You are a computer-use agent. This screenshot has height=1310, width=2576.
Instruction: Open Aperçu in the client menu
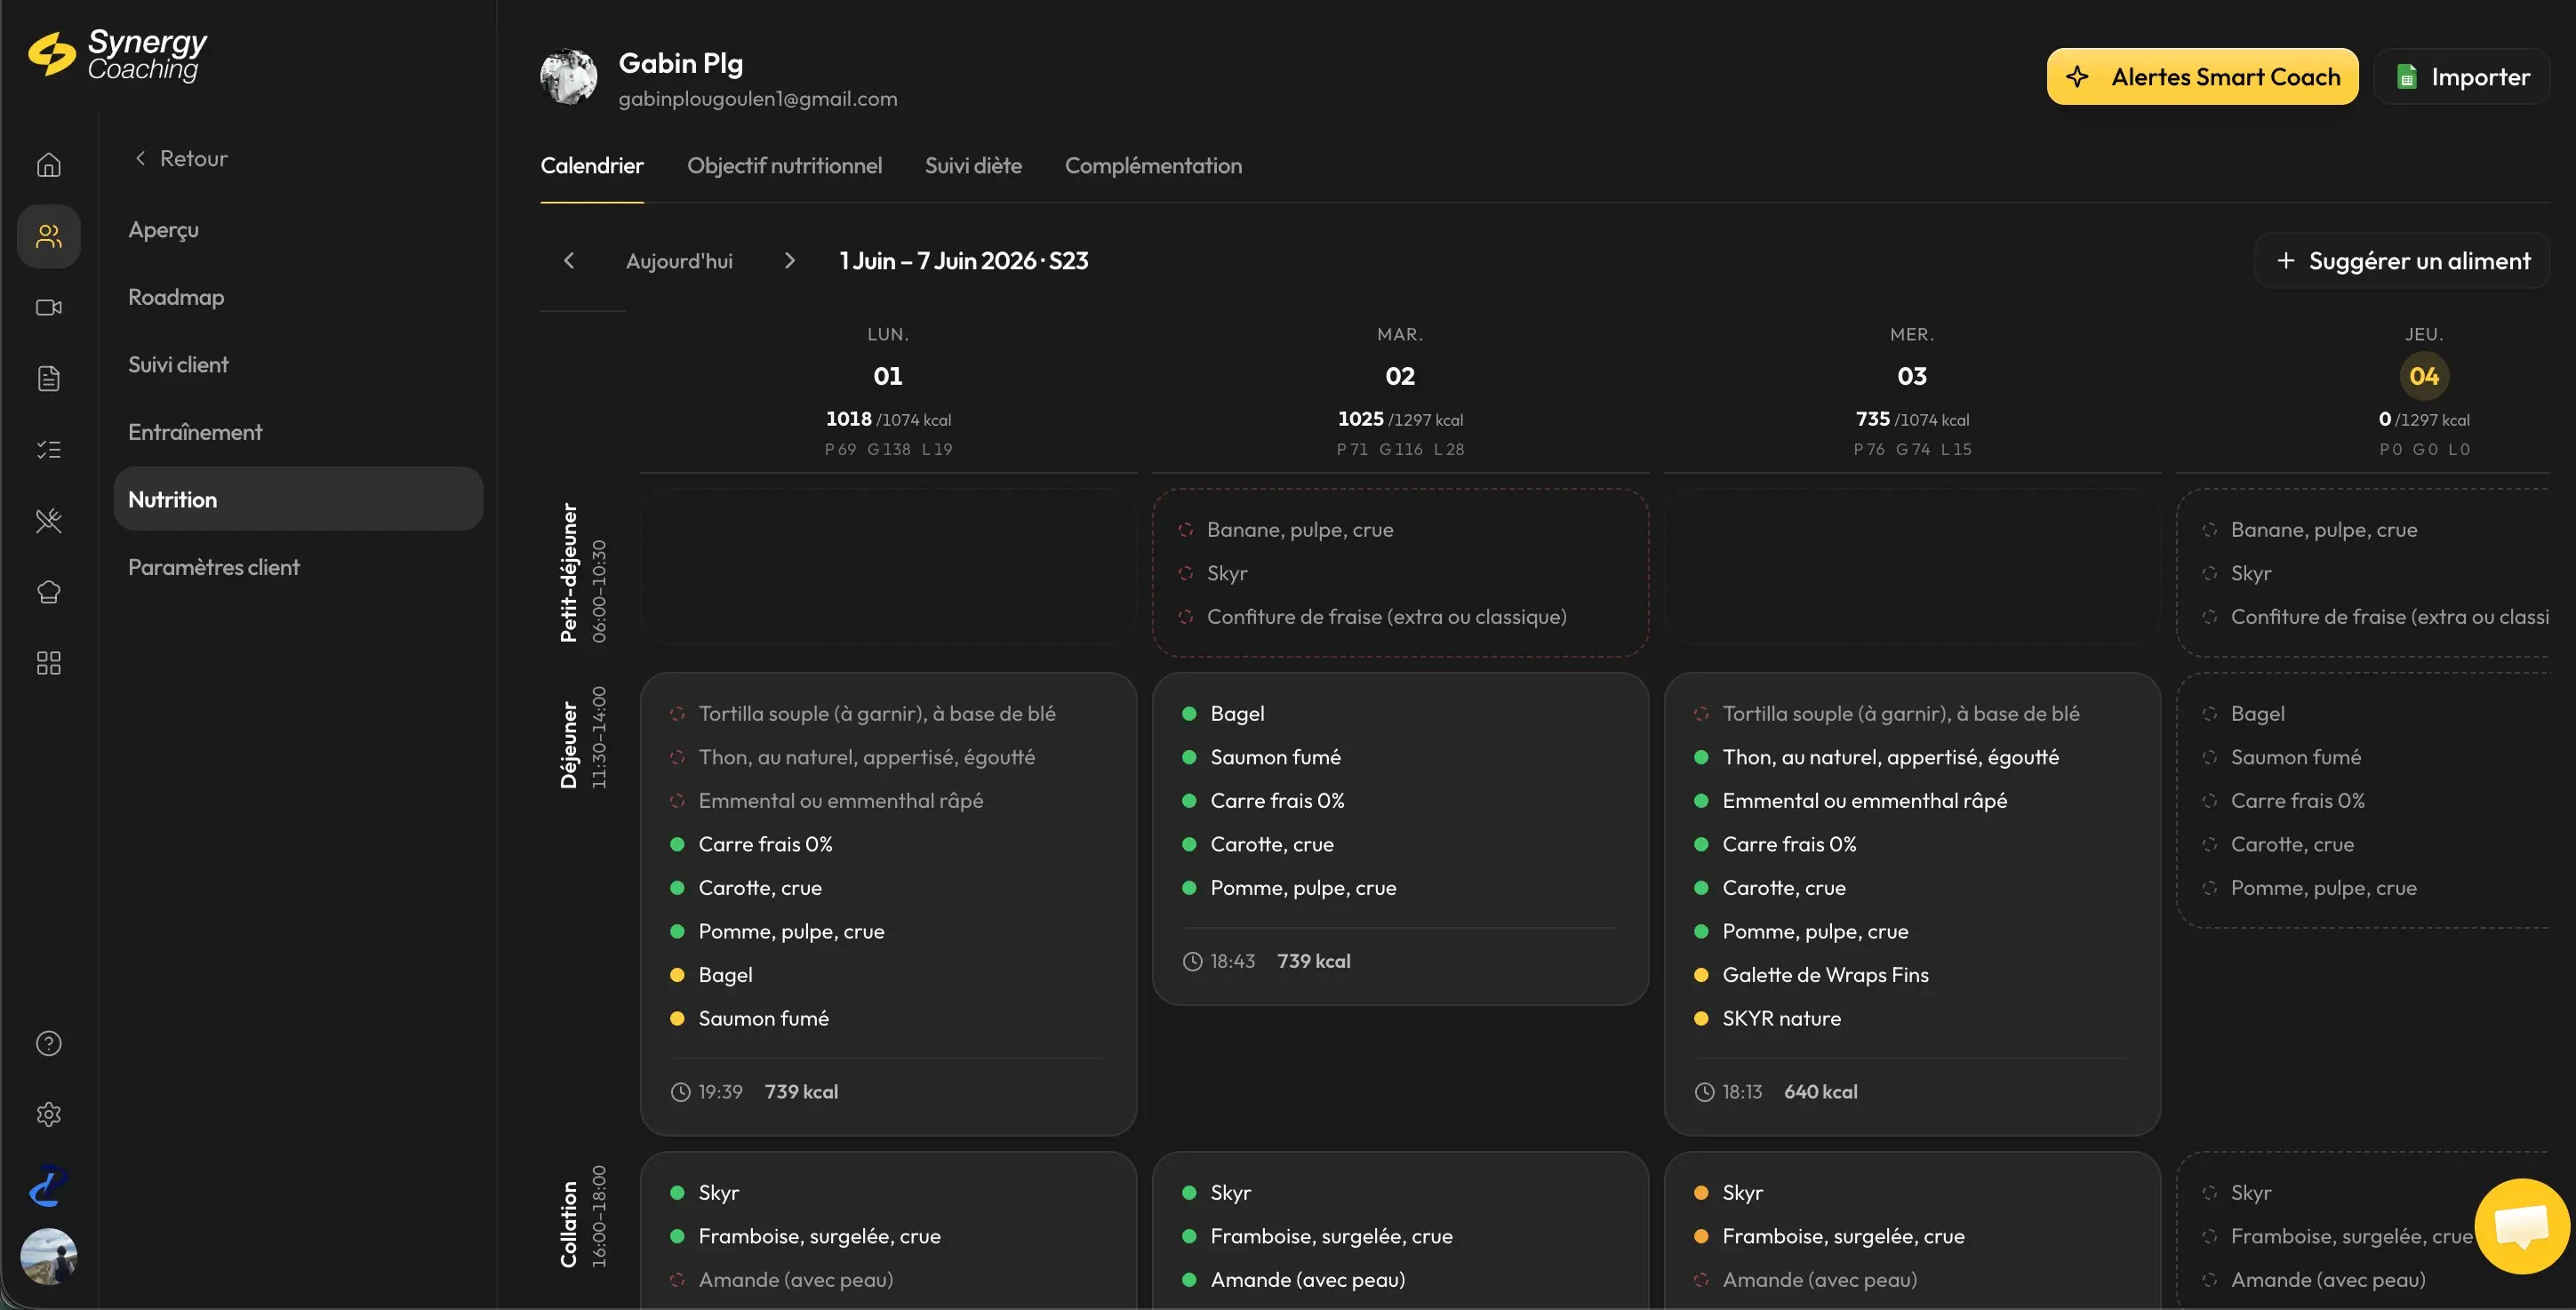pos(163,230)
